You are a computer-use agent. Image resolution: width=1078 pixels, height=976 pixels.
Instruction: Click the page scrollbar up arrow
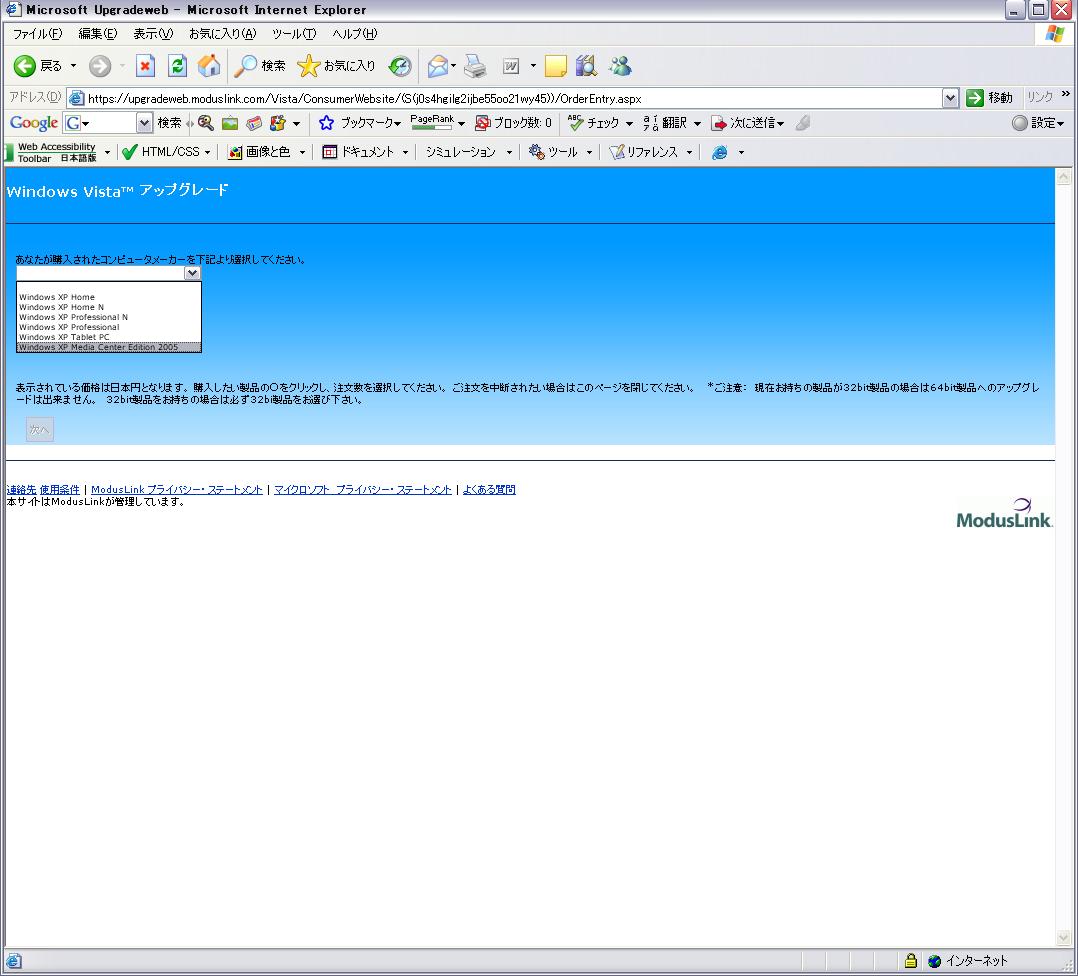(1063, 177)
